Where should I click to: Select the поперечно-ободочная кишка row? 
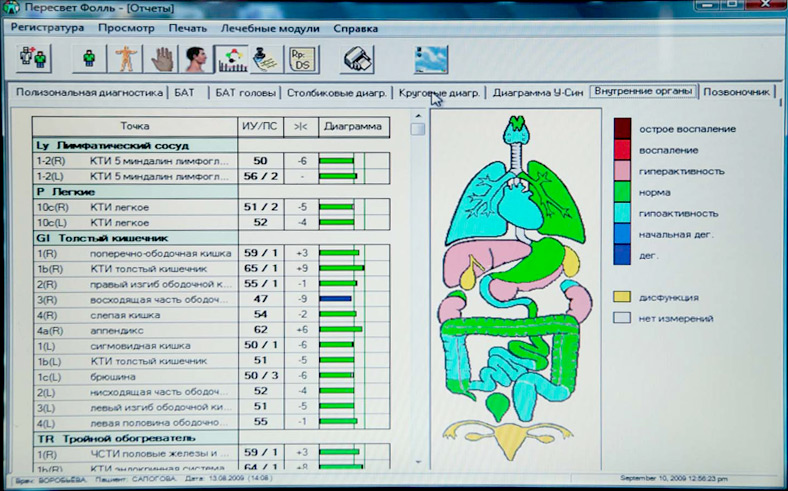[211, 253]
